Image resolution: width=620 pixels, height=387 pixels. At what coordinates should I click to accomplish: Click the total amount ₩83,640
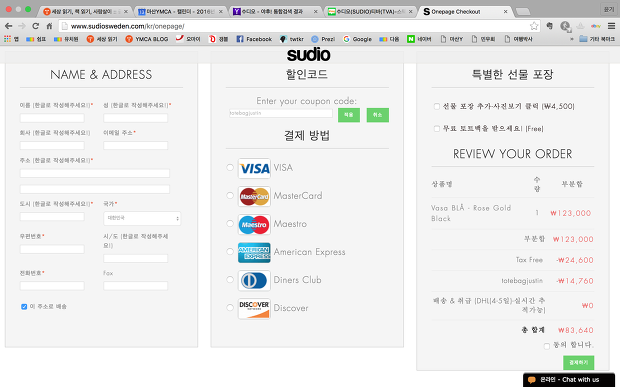tap(576, 330)
